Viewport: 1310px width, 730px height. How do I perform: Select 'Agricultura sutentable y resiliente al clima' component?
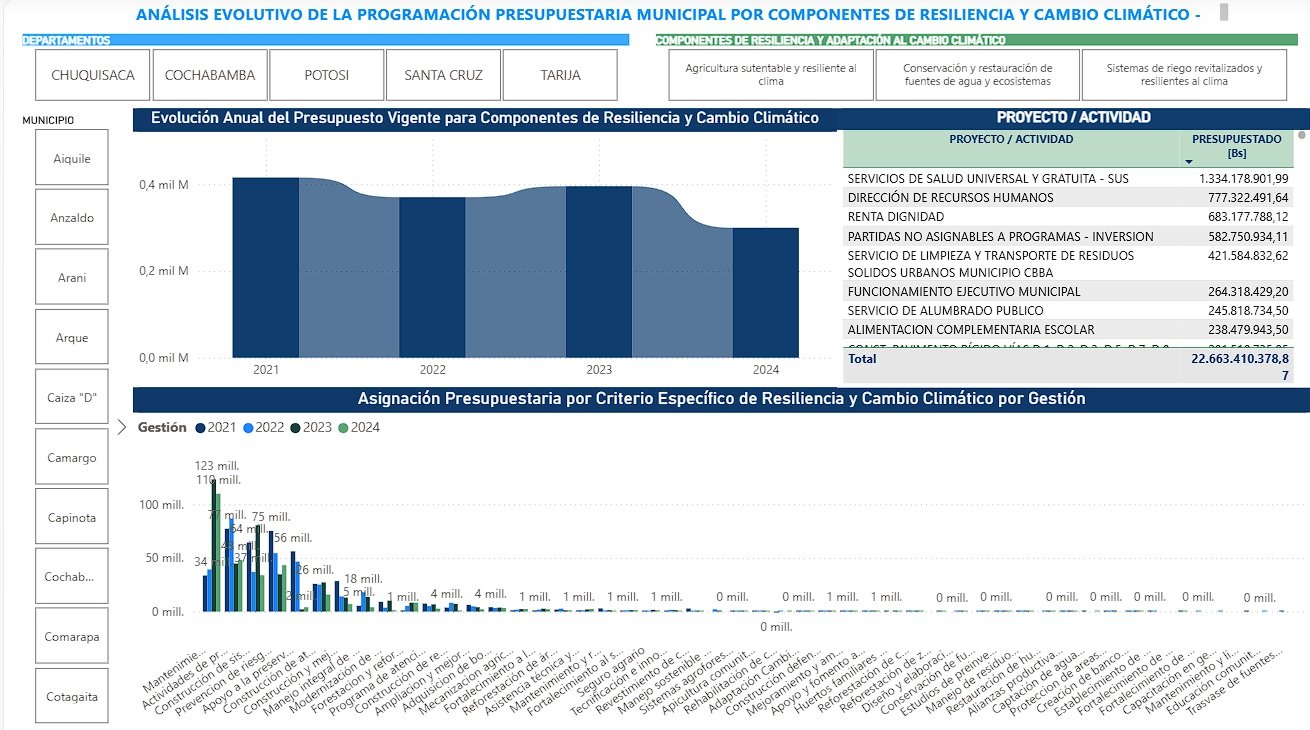click(x=768, y=74)
